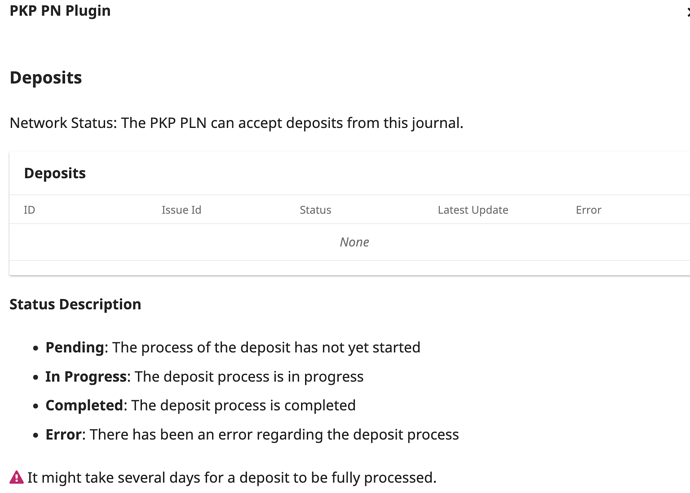The height and width of the screenshot is (493, 690).
Task: Click the Deposits main page heading
Action: click(x=46, y=77)
